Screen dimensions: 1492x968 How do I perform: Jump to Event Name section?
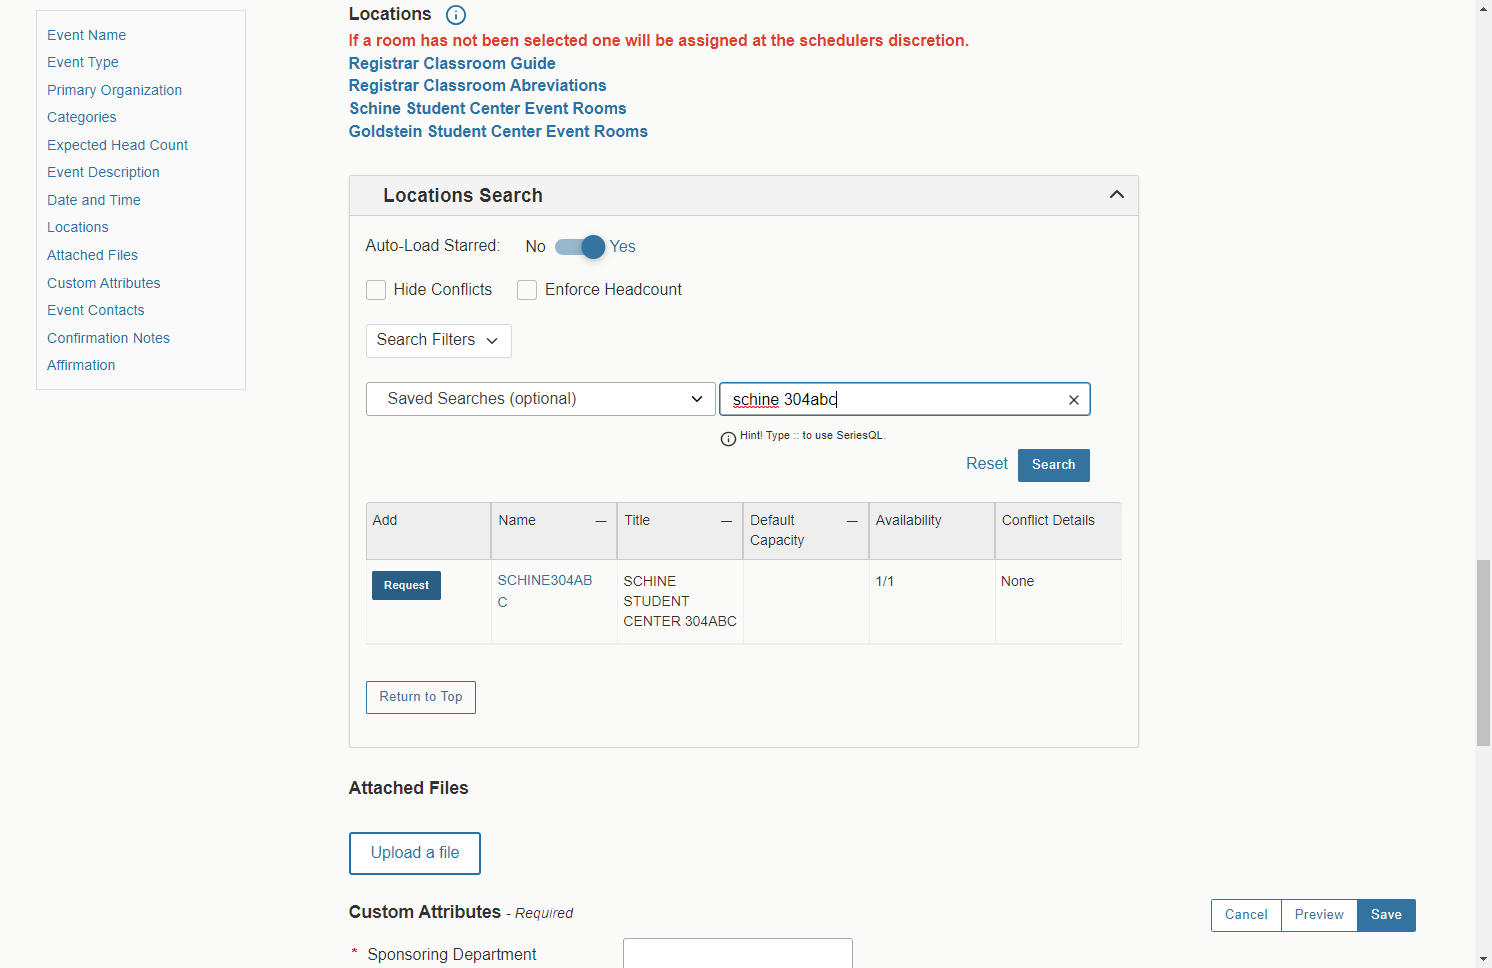tap(86, 35)
